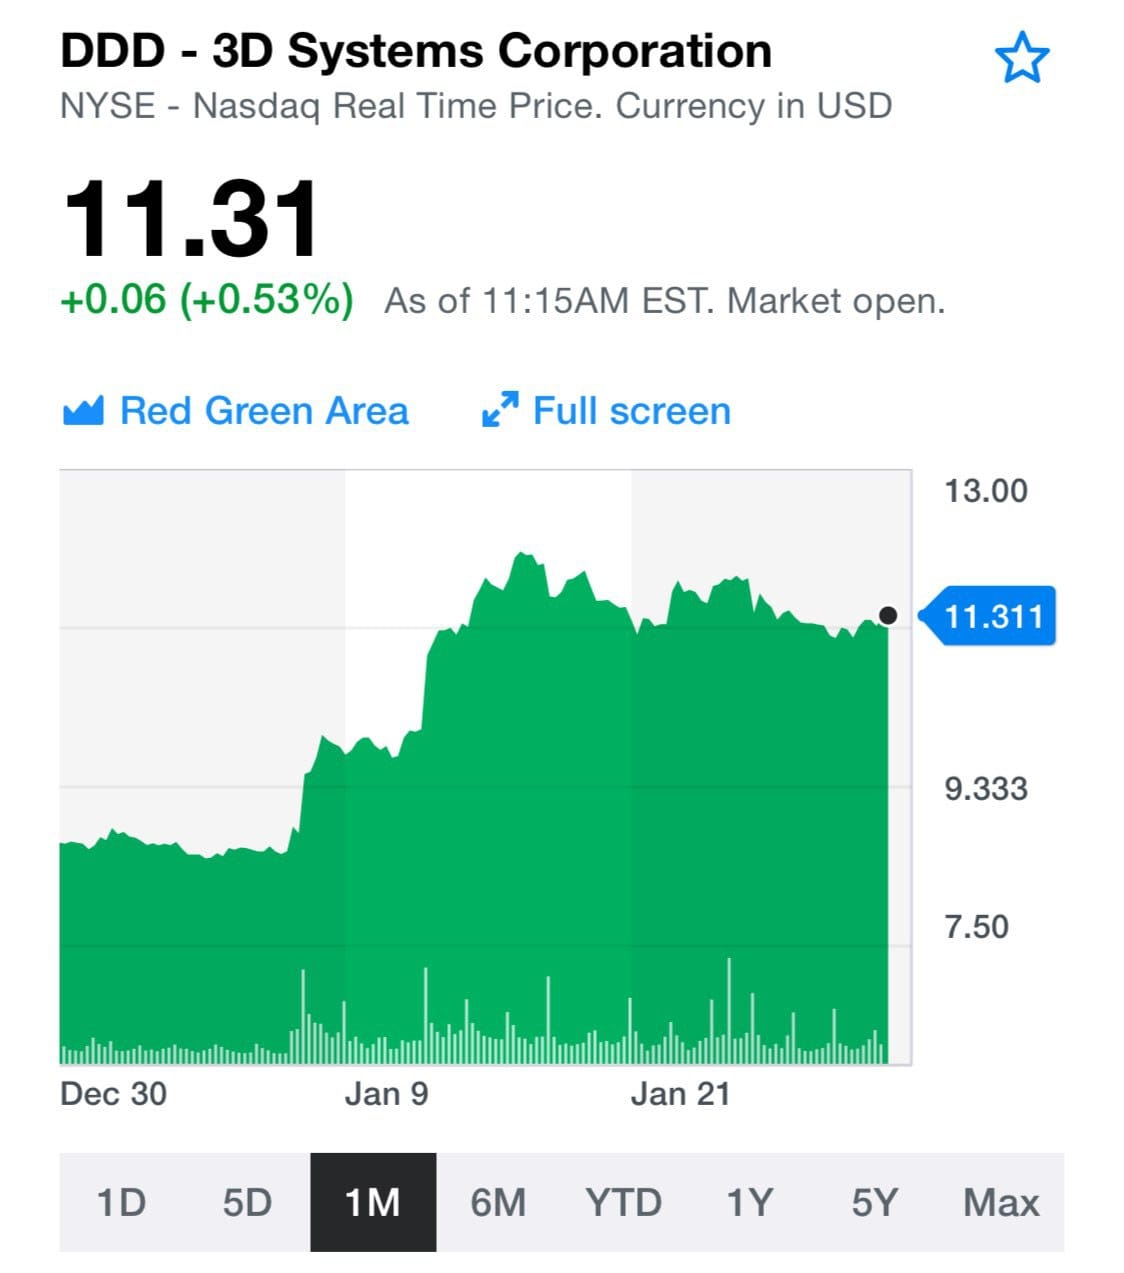Click the Jan 21 date axis label

(680, 1094)
